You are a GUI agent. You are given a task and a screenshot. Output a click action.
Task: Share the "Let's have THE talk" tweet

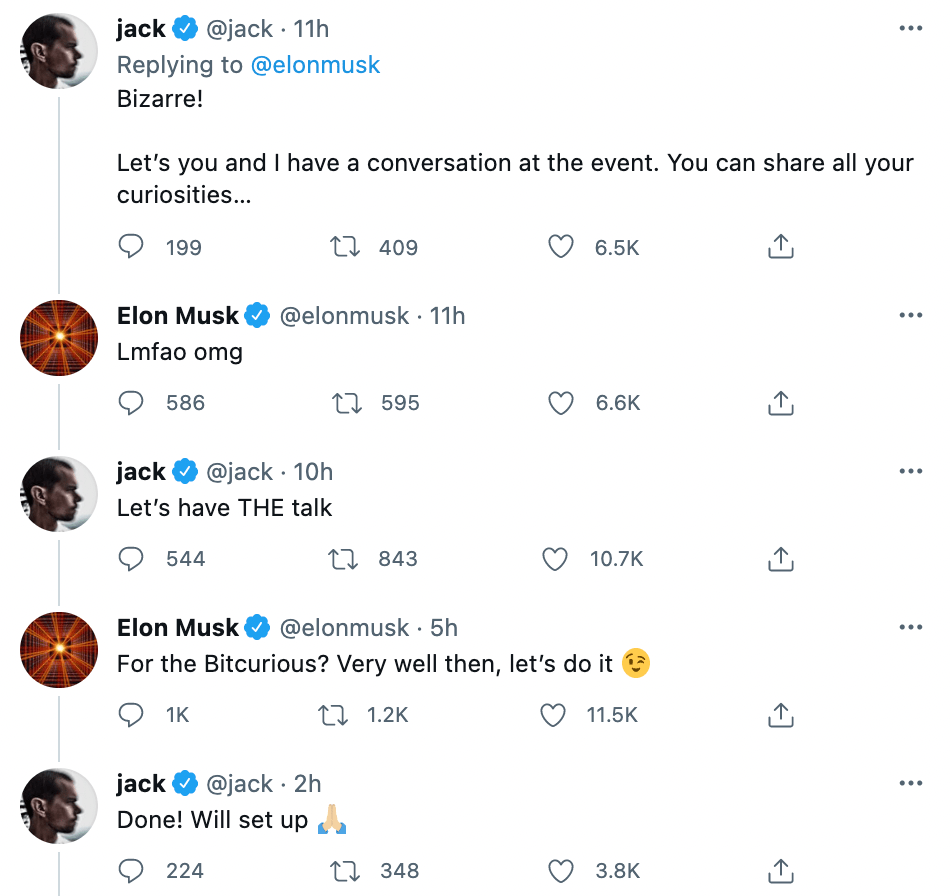point(781,559)
